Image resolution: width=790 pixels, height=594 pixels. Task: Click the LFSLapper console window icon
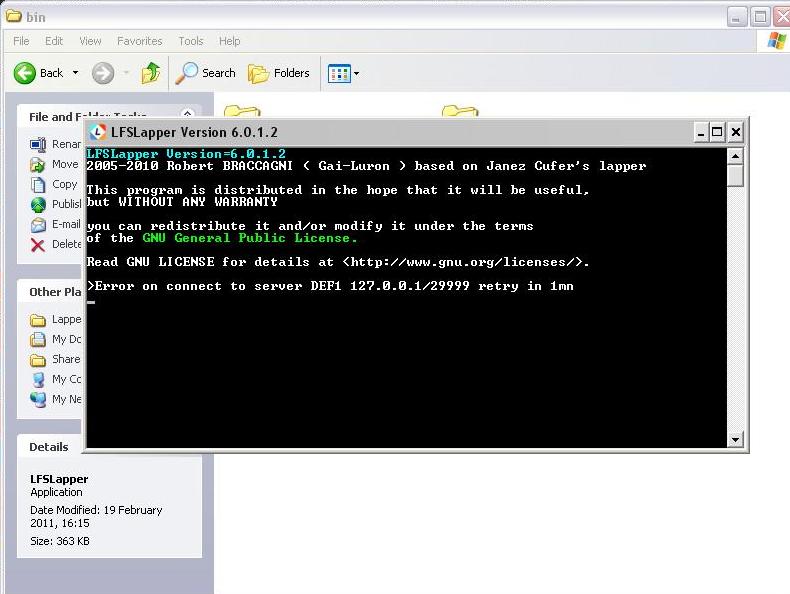97,132
